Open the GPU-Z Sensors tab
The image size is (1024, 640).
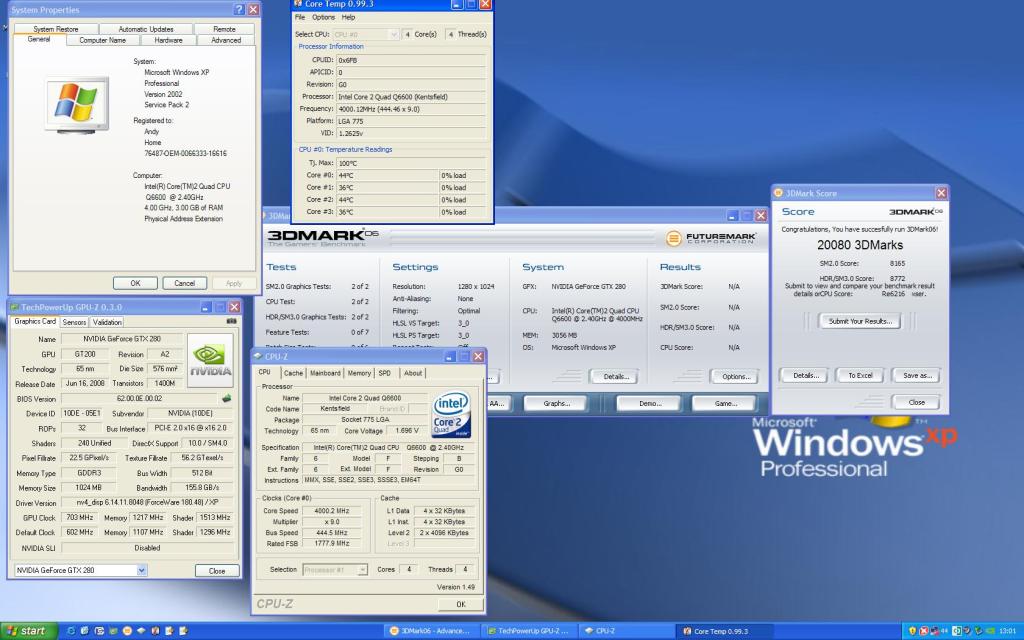coord(74,322)
